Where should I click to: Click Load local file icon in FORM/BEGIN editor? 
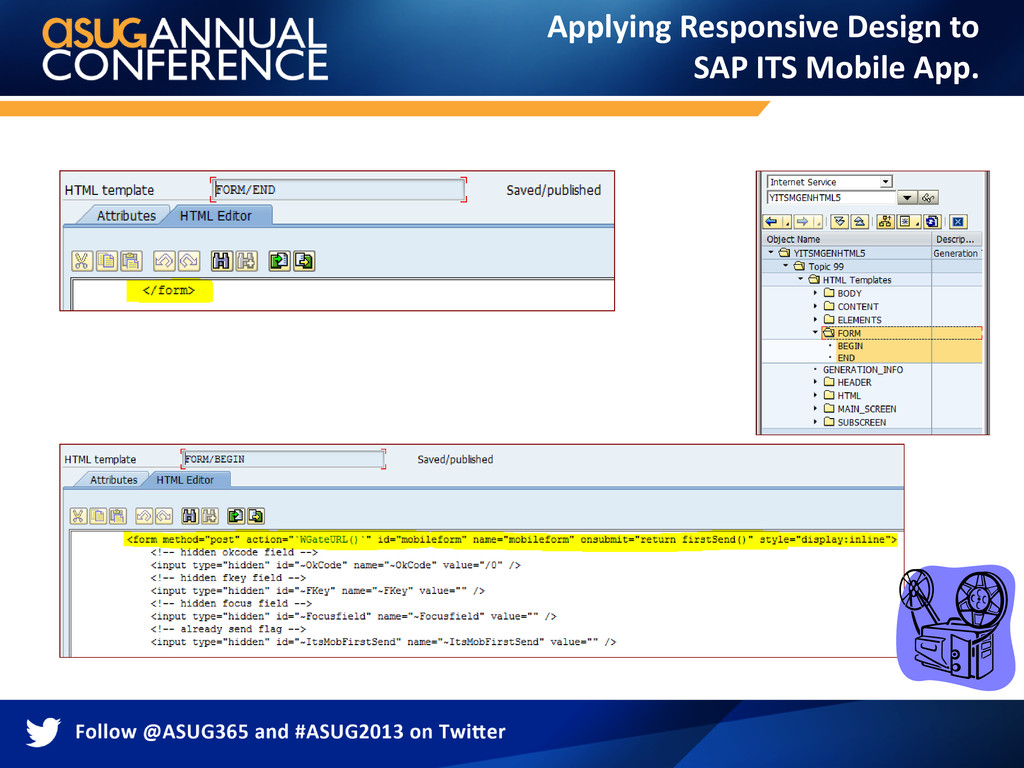[x=235, y=516]
